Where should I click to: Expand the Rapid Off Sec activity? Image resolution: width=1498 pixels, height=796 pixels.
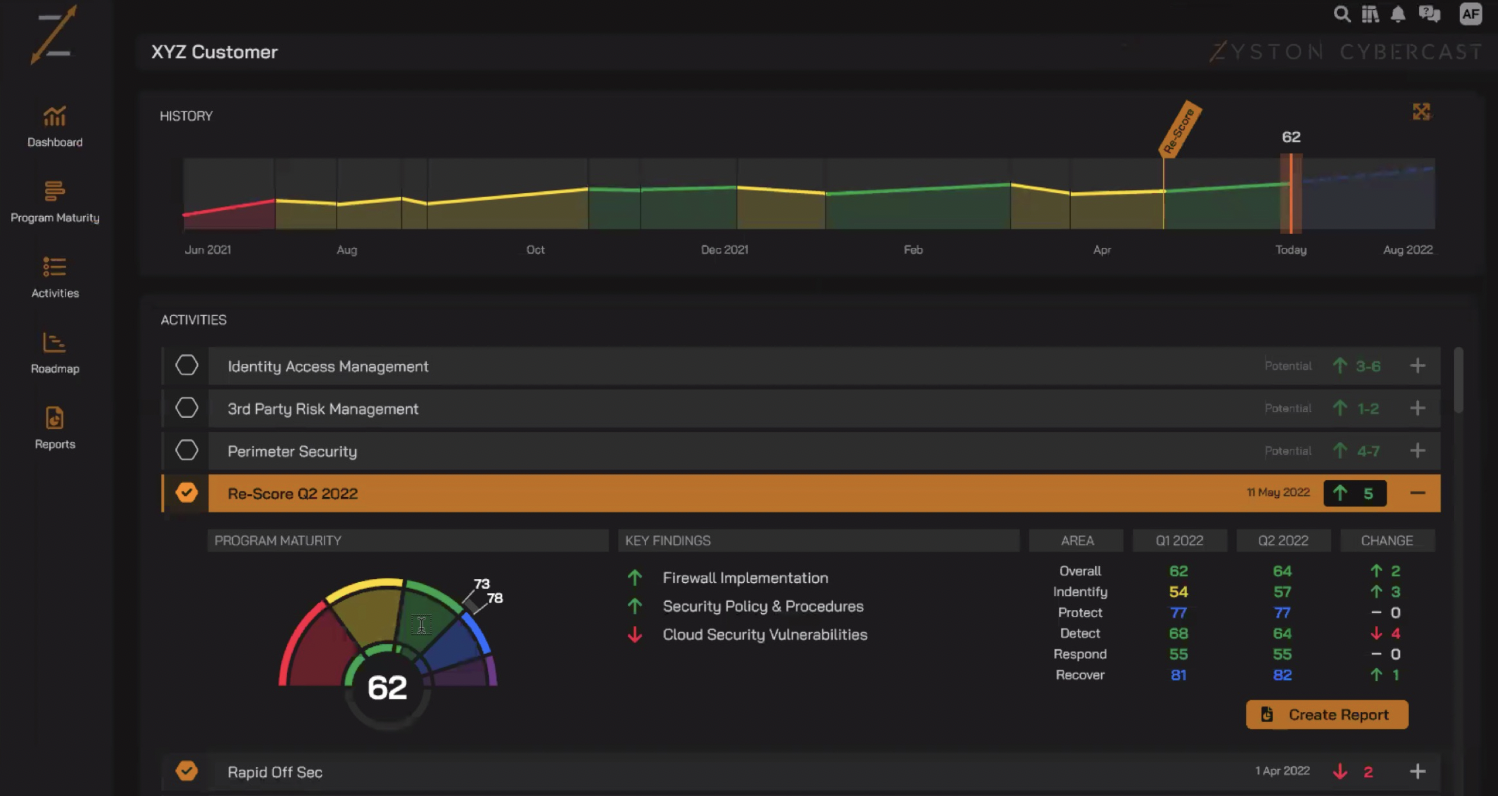(x=1417, y=771)
